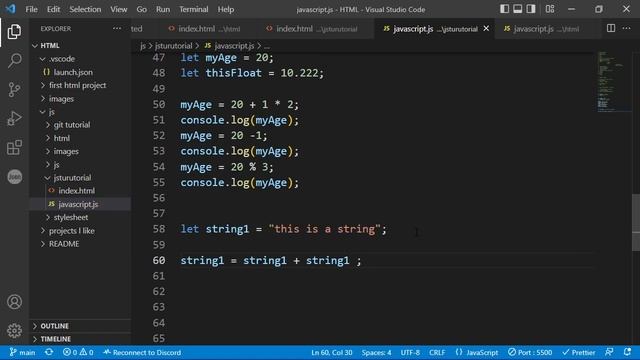This screenshot has height=360, width=640.
Task: Click Ln 60, Col 30 cursor position
Action: coord(331,353)
